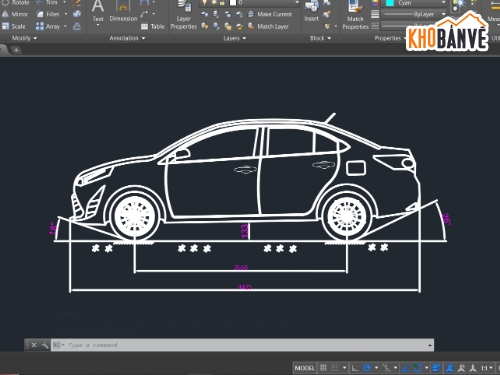Click the 133 ground clearance dimension

(x=245, y=231)
